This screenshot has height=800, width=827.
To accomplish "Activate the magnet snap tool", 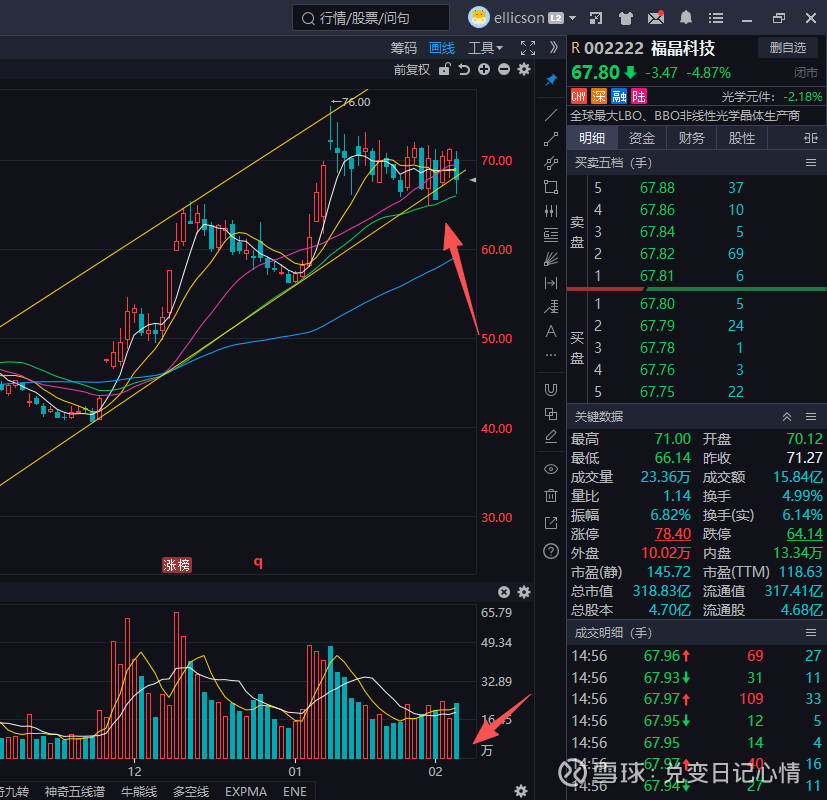I will pos(551,389).
